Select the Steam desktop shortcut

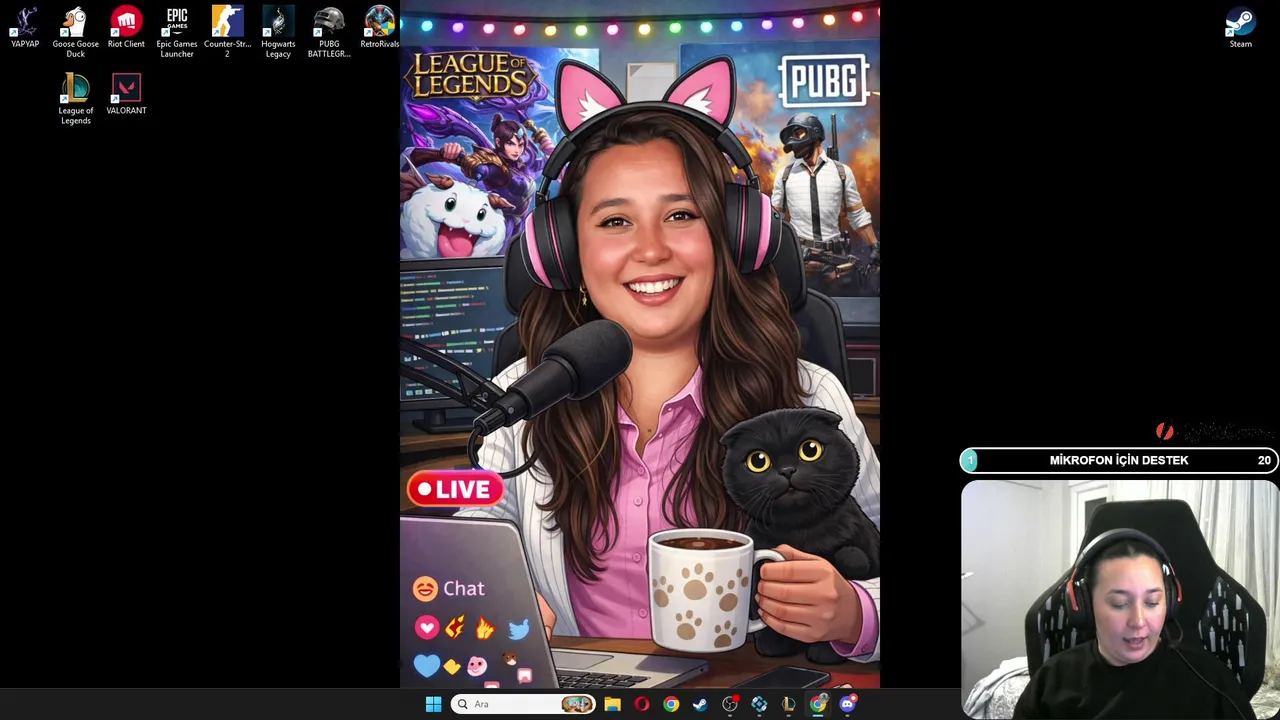[x=1240, y=28]
